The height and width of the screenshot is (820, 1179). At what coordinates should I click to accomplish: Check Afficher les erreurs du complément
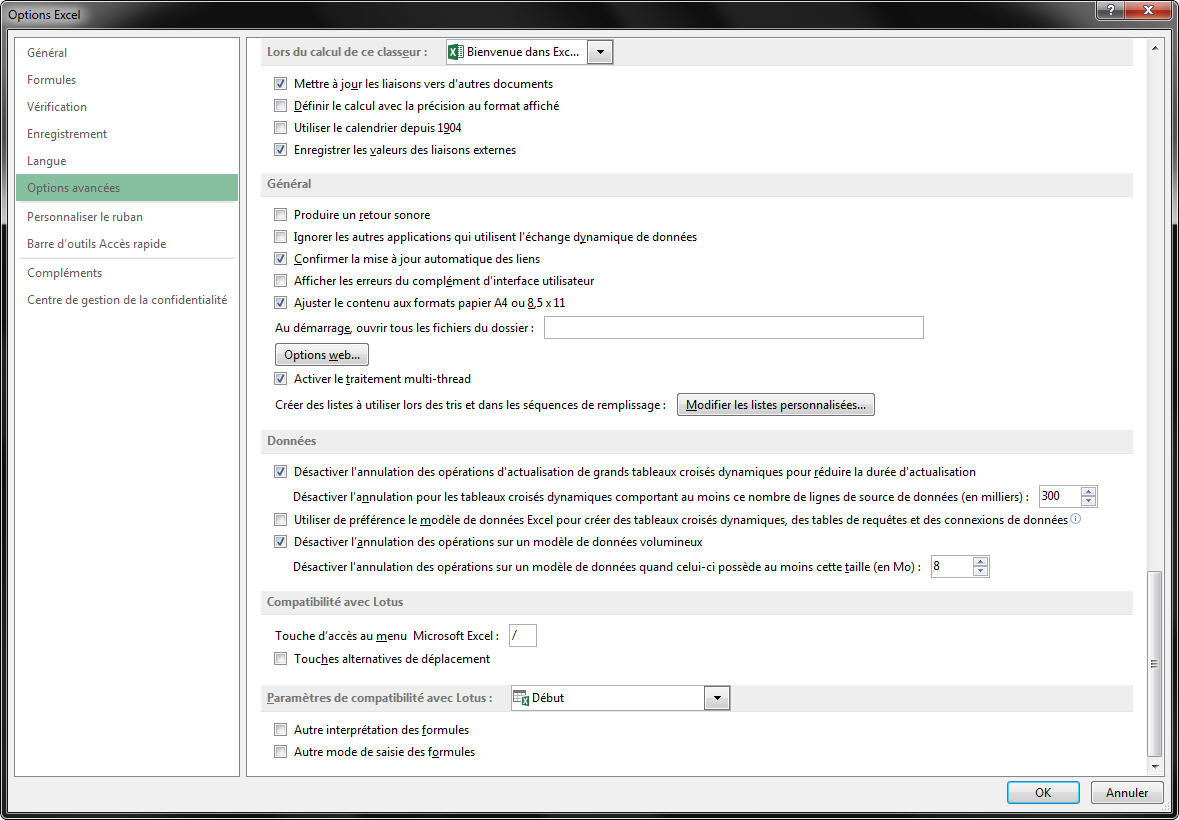tap(280, 281)
